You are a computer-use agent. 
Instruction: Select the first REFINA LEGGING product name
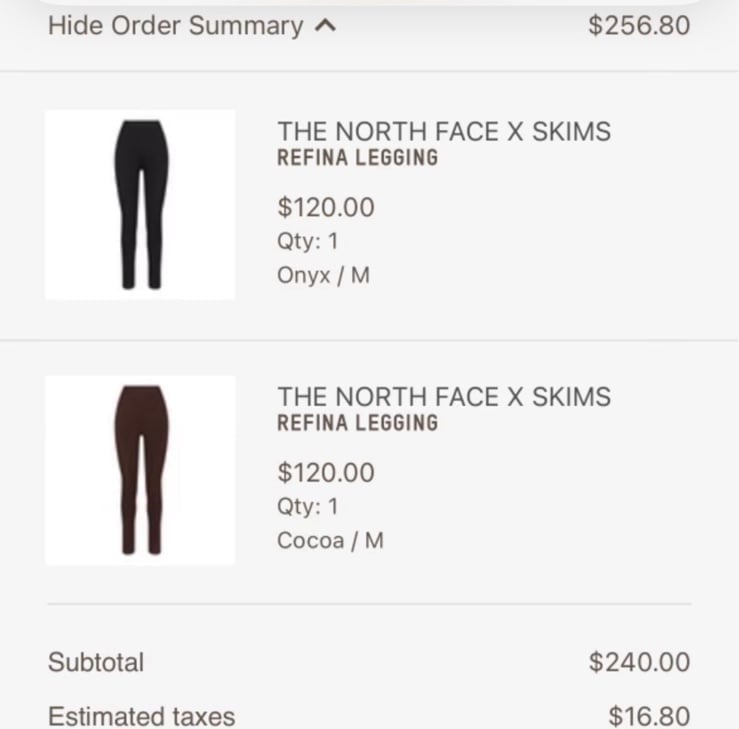click(x=358, y=157)
